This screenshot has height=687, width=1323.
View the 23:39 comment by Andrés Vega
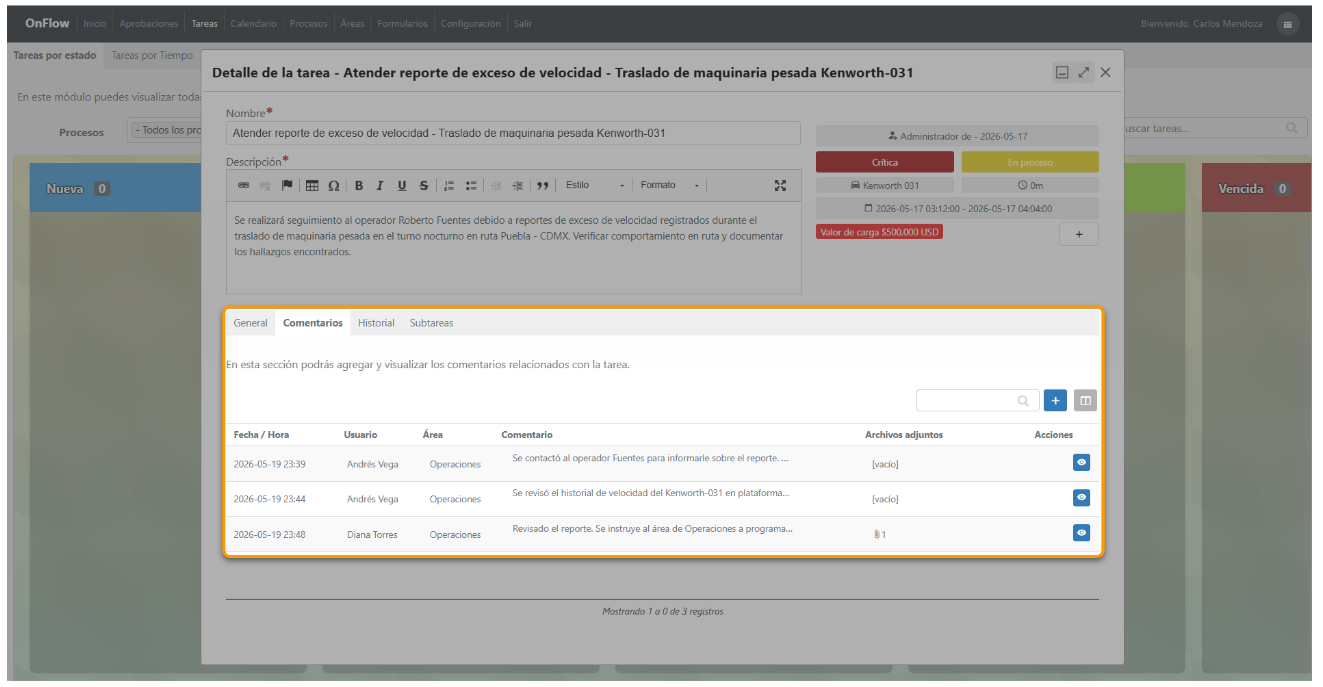[x=1081, y=462]
